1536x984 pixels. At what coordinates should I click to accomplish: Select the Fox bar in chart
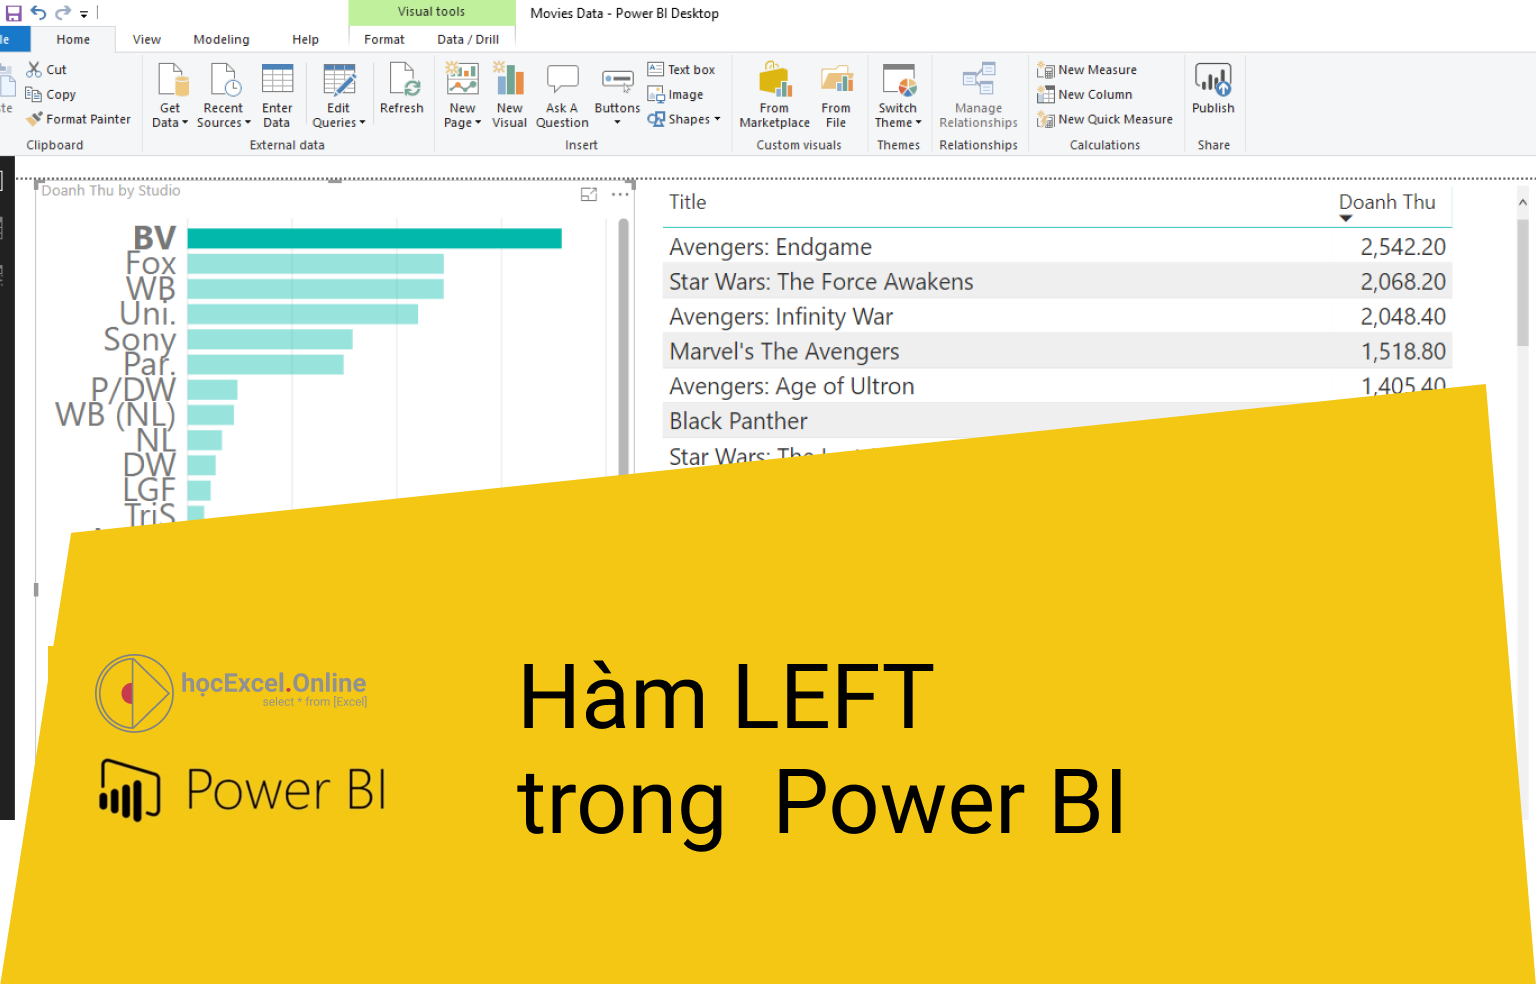pos(315,263)
